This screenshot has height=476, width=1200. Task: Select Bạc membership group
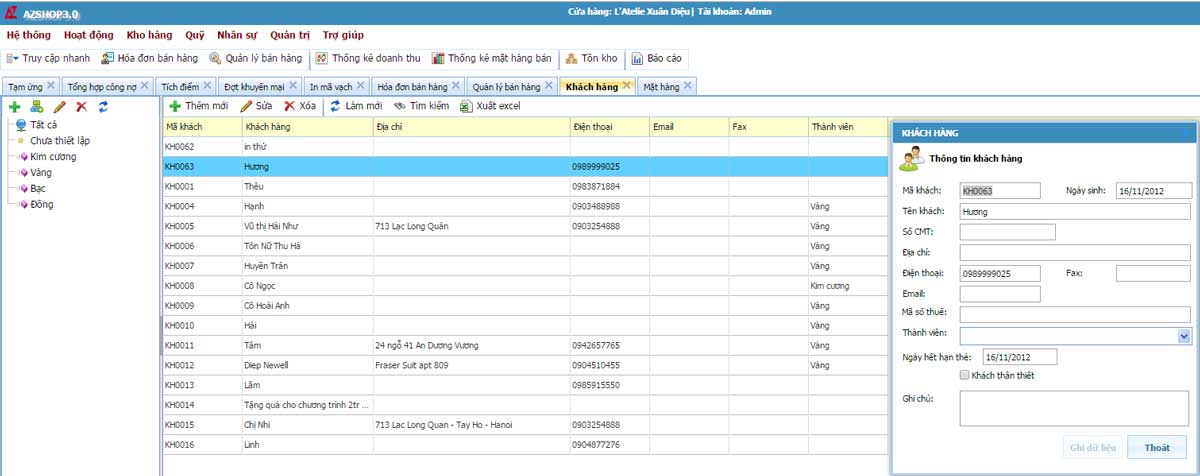pyautogui.click(x=40, y=189)
